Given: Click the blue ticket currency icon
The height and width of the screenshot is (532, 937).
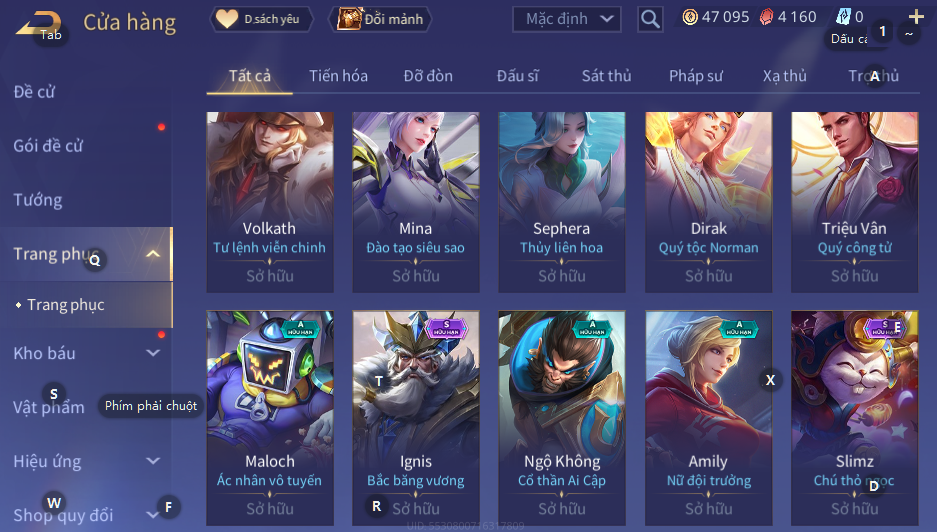Looking at the screenshot, I should pos(843,17).
